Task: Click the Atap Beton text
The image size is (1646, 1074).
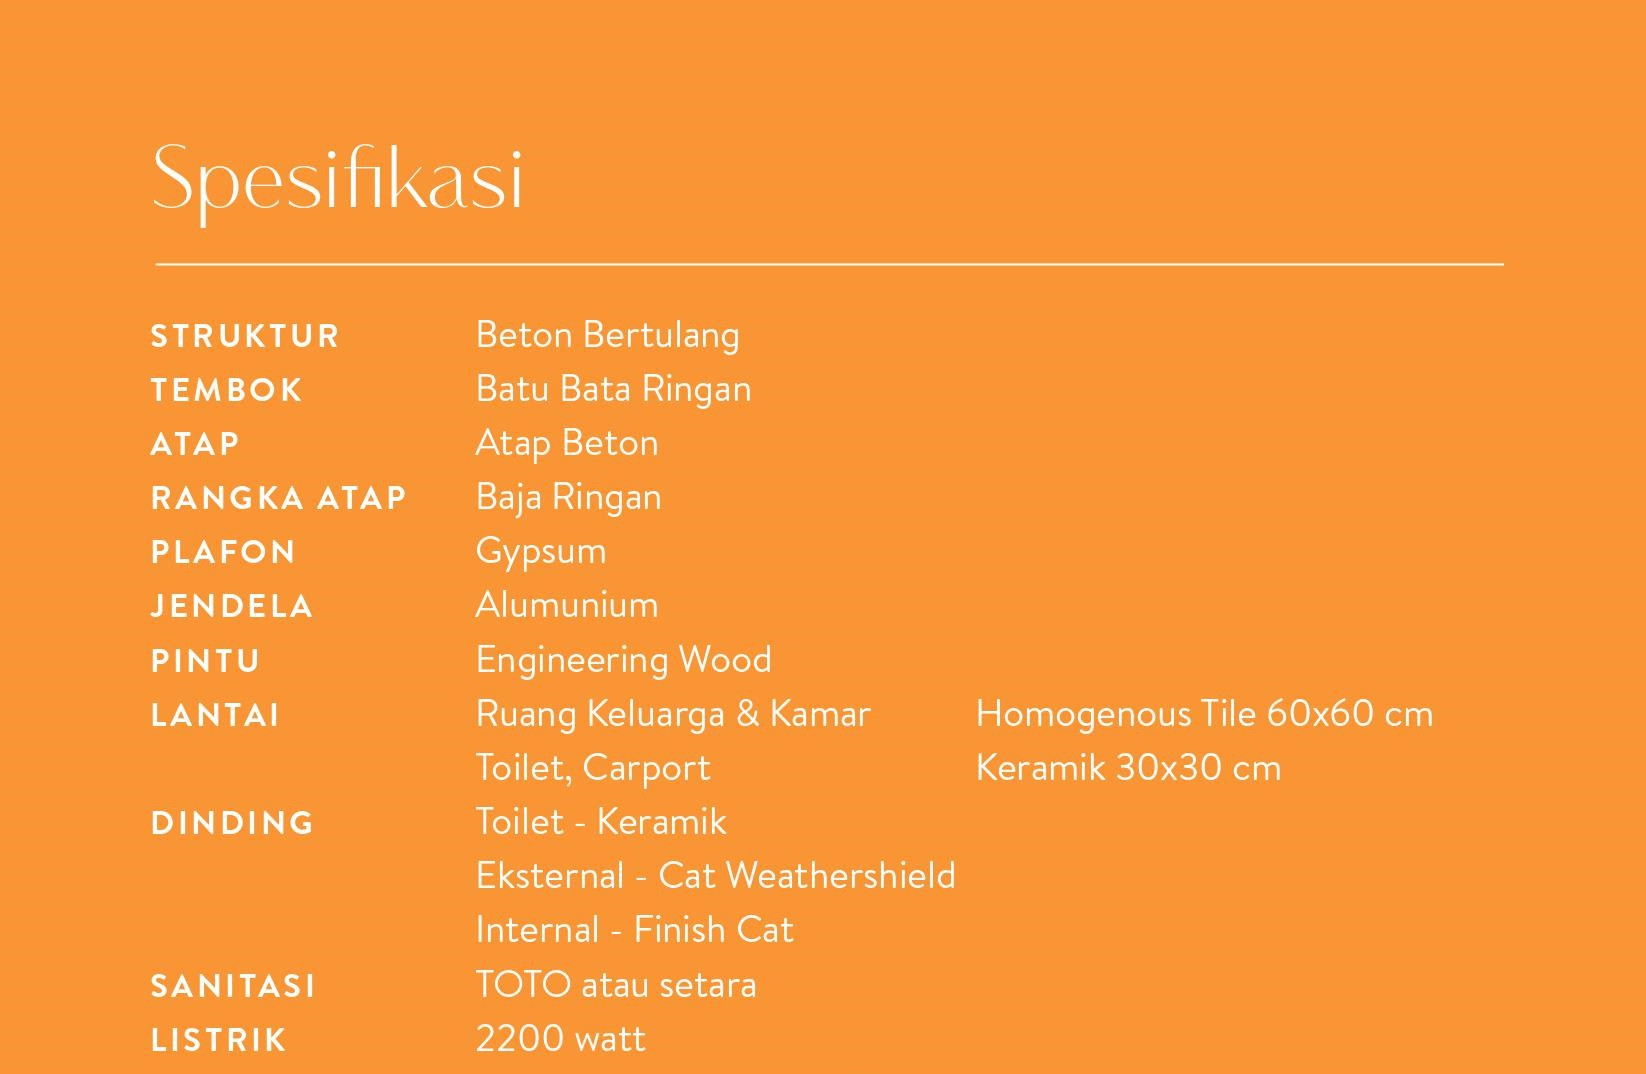Action: [x=566, y=443]
